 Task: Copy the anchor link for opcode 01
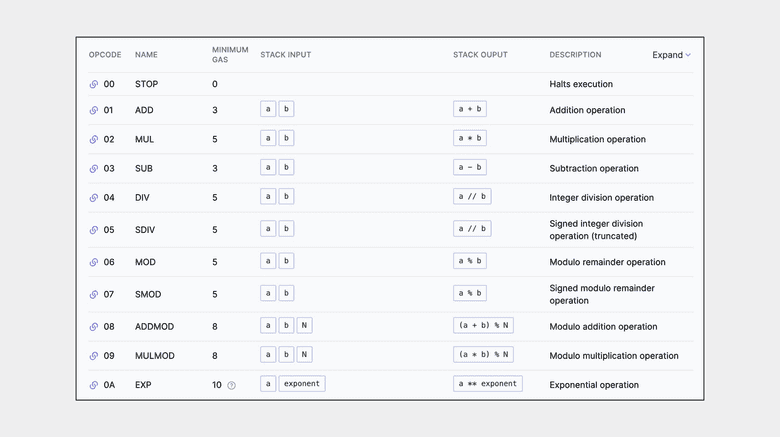coord(94,110)
